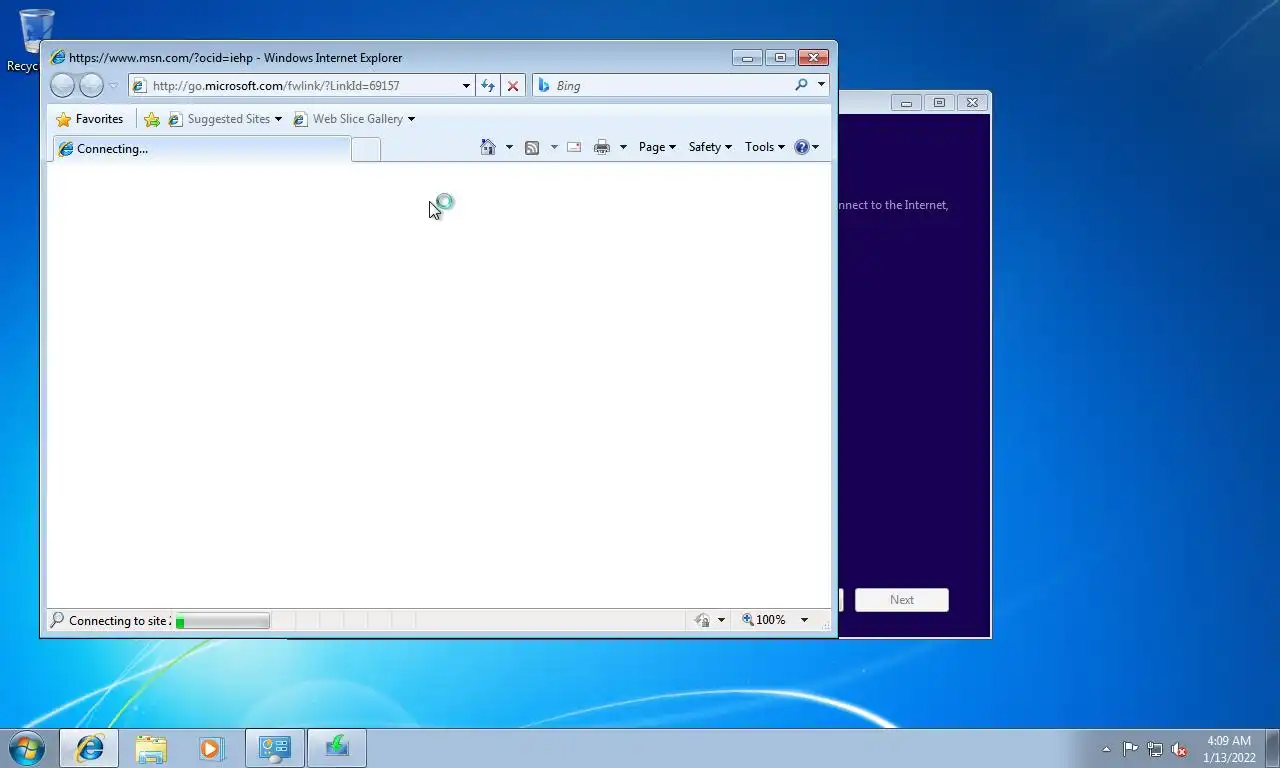
Task: Click the Internet Explorer title bar text
Action: [x=235, y=58]
